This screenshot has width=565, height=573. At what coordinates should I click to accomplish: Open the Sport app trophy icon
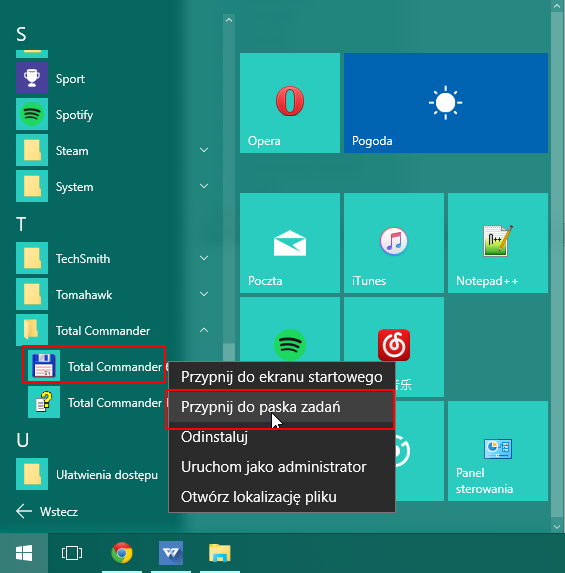coord(32,78)
